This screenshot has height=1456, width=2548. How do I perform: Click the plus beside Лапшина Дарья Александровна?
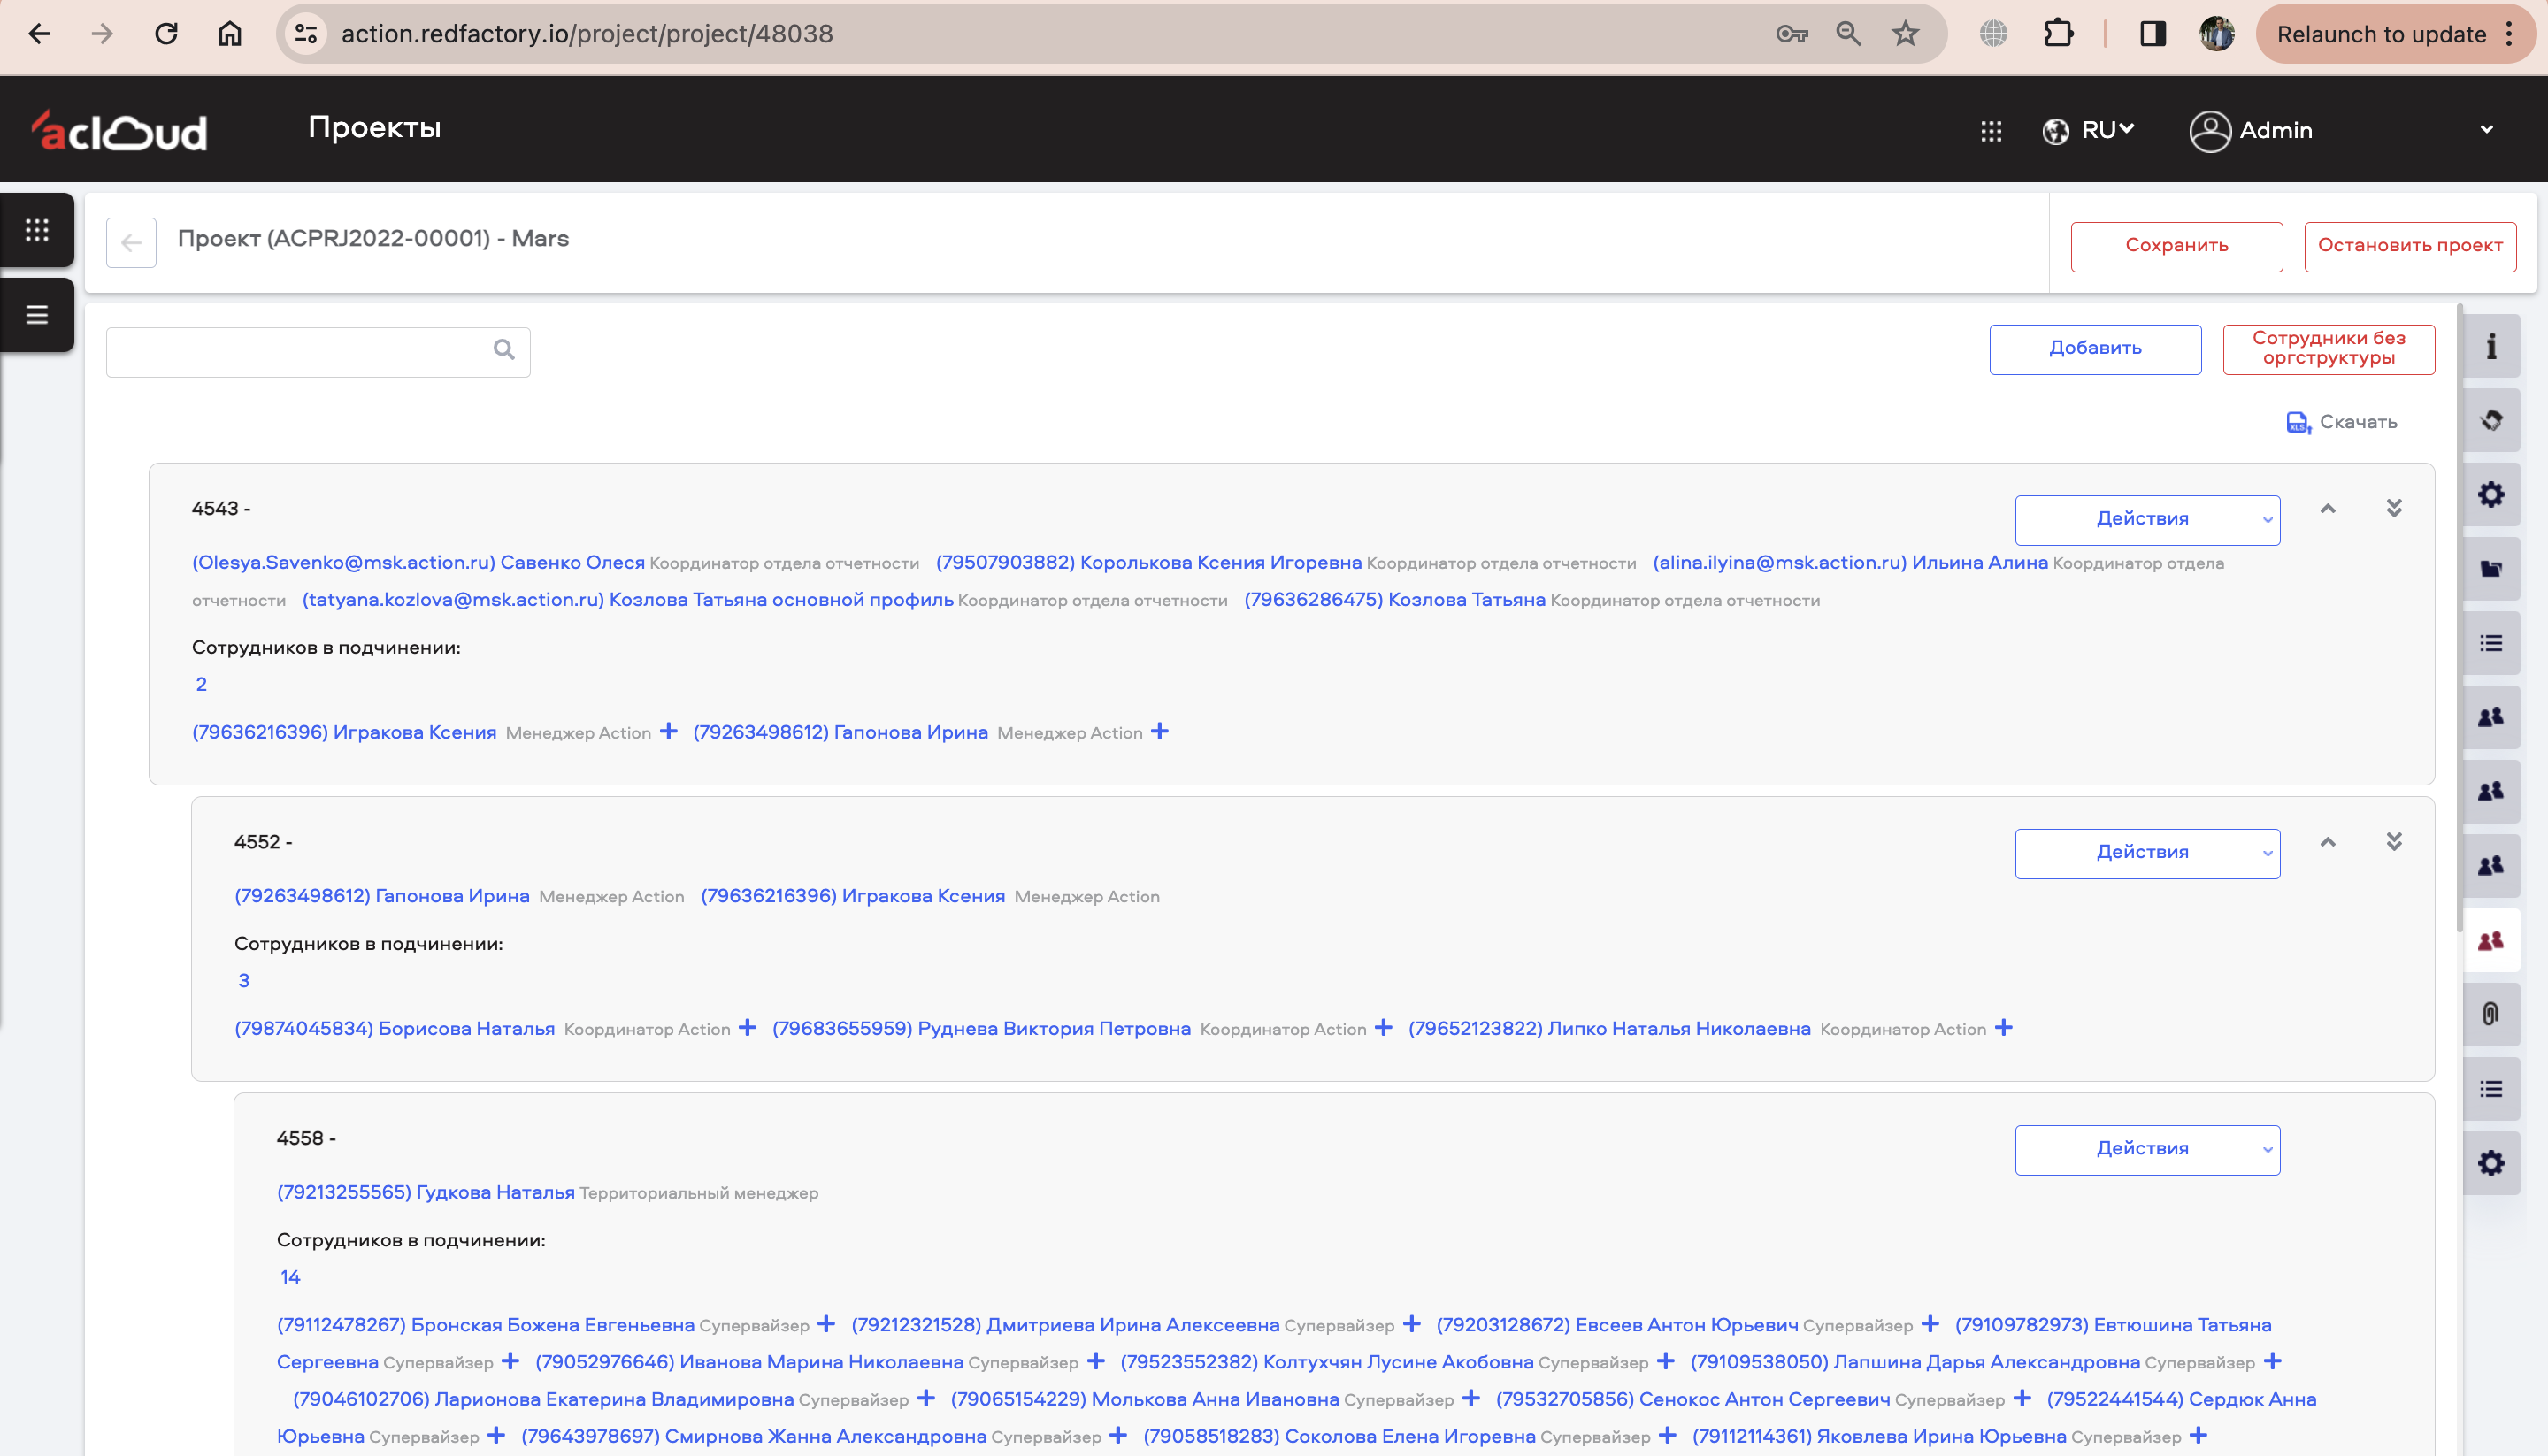click(2272, 1361)
